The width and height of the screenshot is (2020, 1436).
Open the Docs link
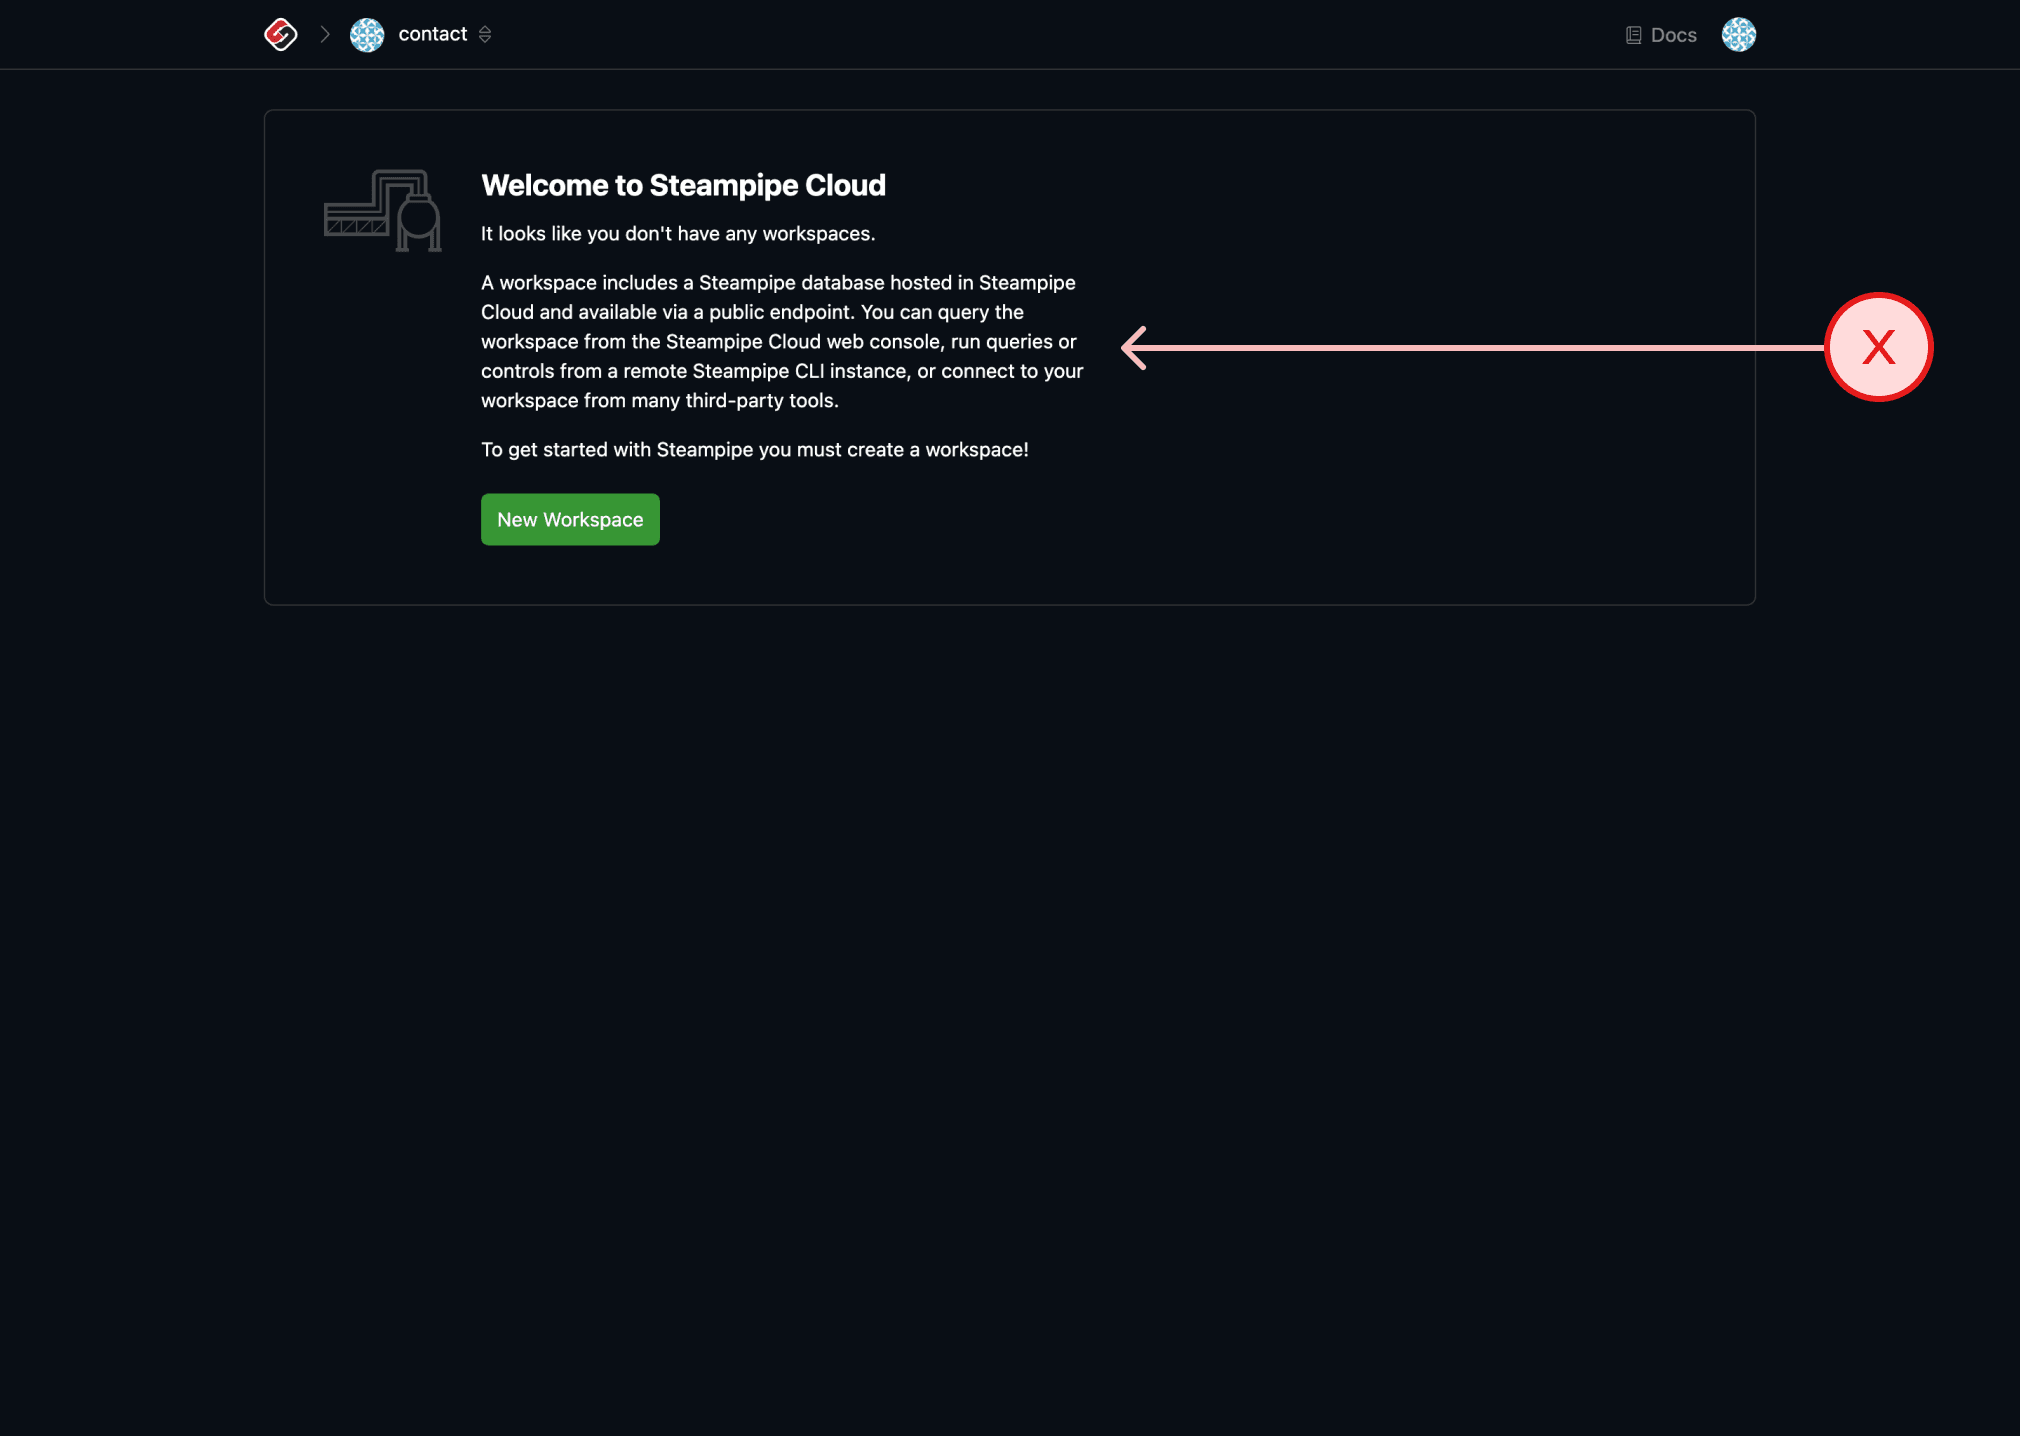(x=1661, y=35)
